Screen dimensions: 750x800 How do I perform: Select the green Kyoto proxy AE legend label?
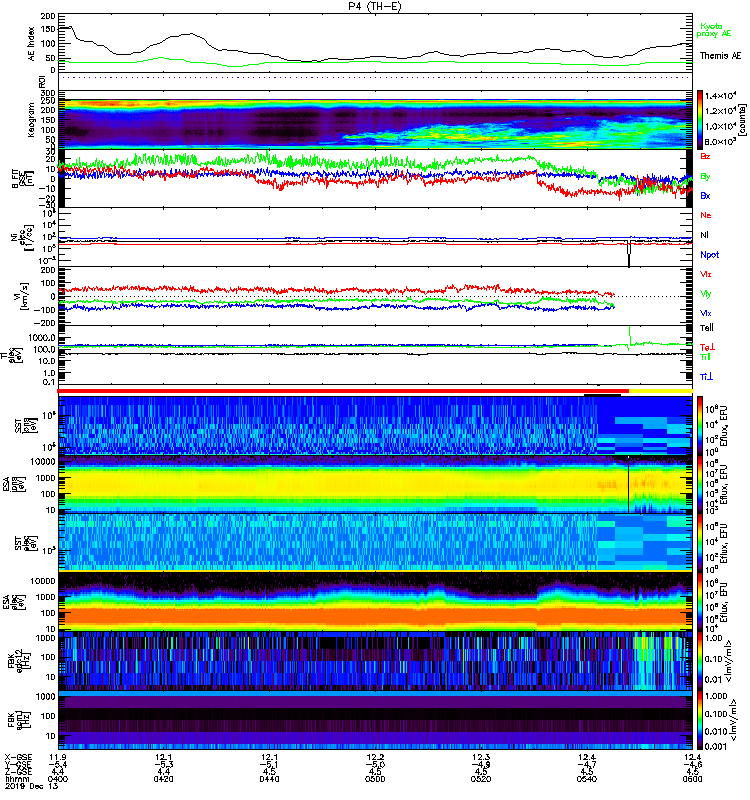[x=713, y=30]
